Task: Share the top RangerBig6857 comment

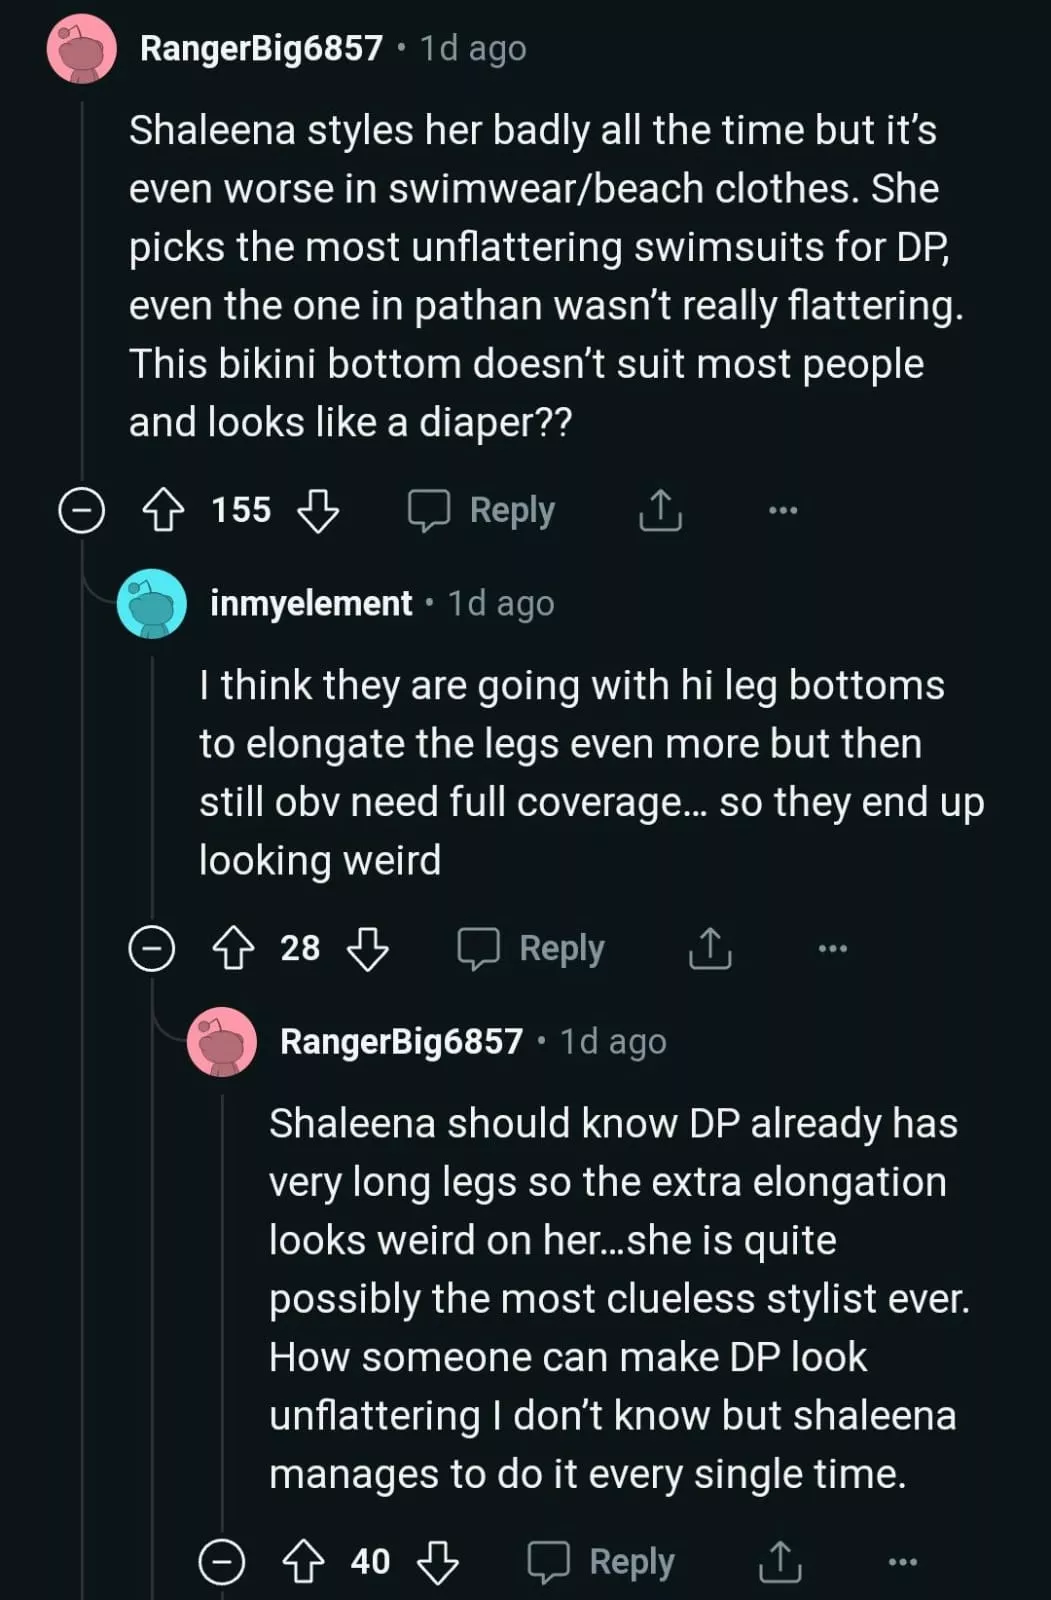Action: (x=660, y=510)
